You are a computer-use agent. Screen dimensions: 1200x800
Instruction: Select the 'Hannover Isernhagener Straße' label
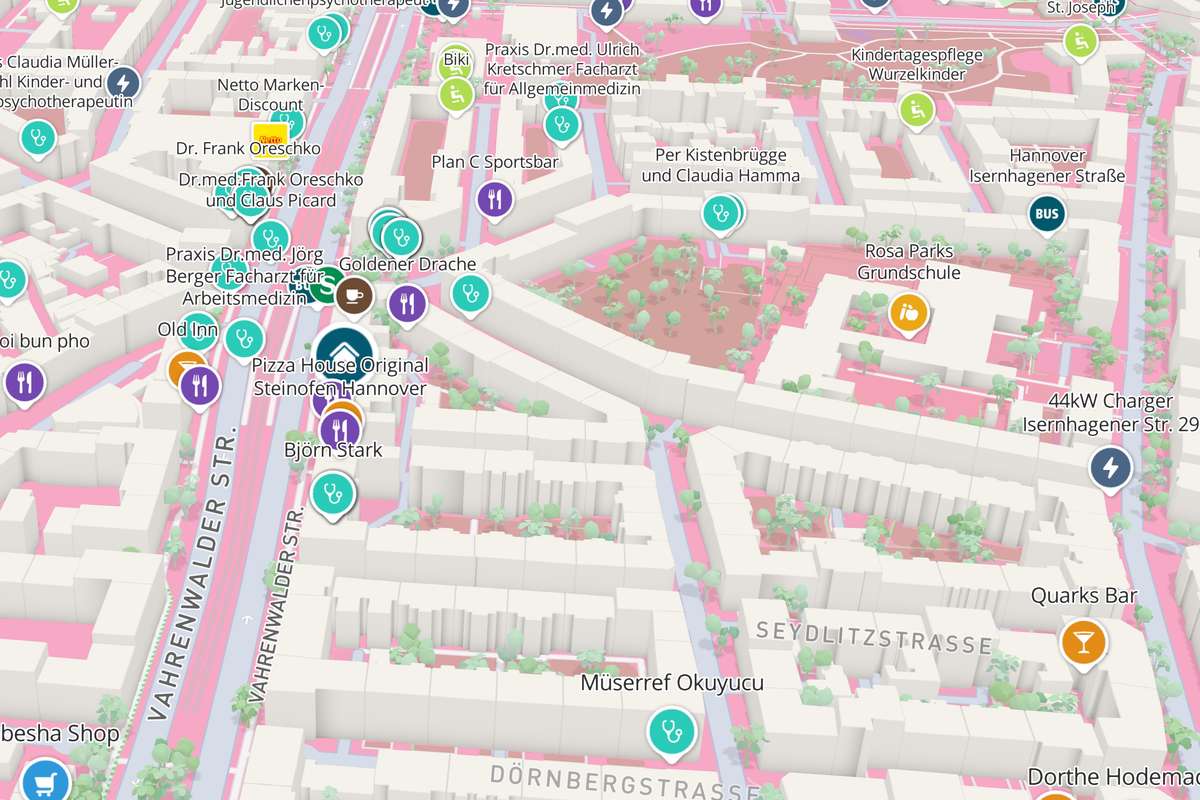click(1048, 166)
